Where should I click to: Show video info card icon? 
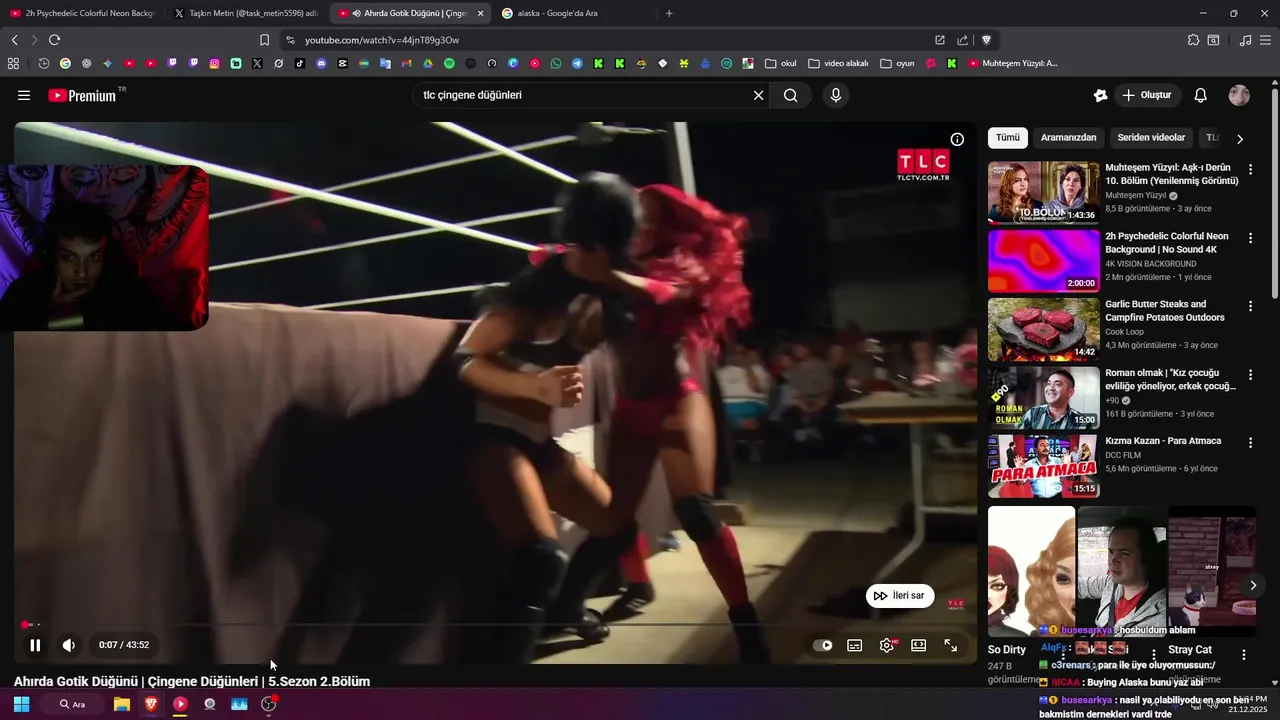tap(957, 139)
